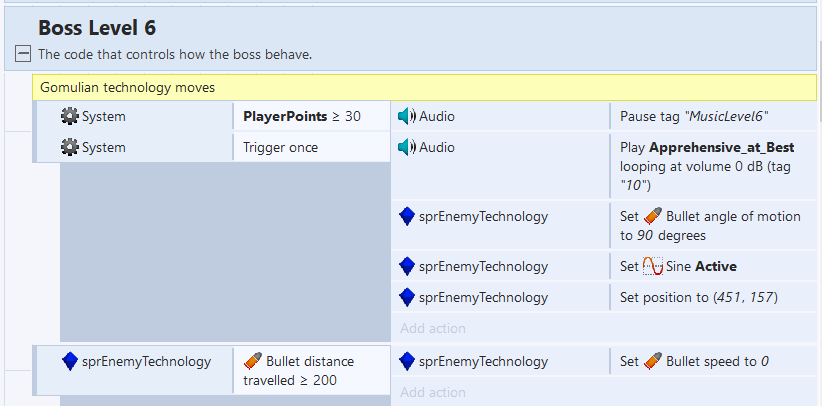Click the Play Apprehensive_at_Best action's Audio speaker icon
Viewport: 822px width, 406px height.
[x=406, y=148]
